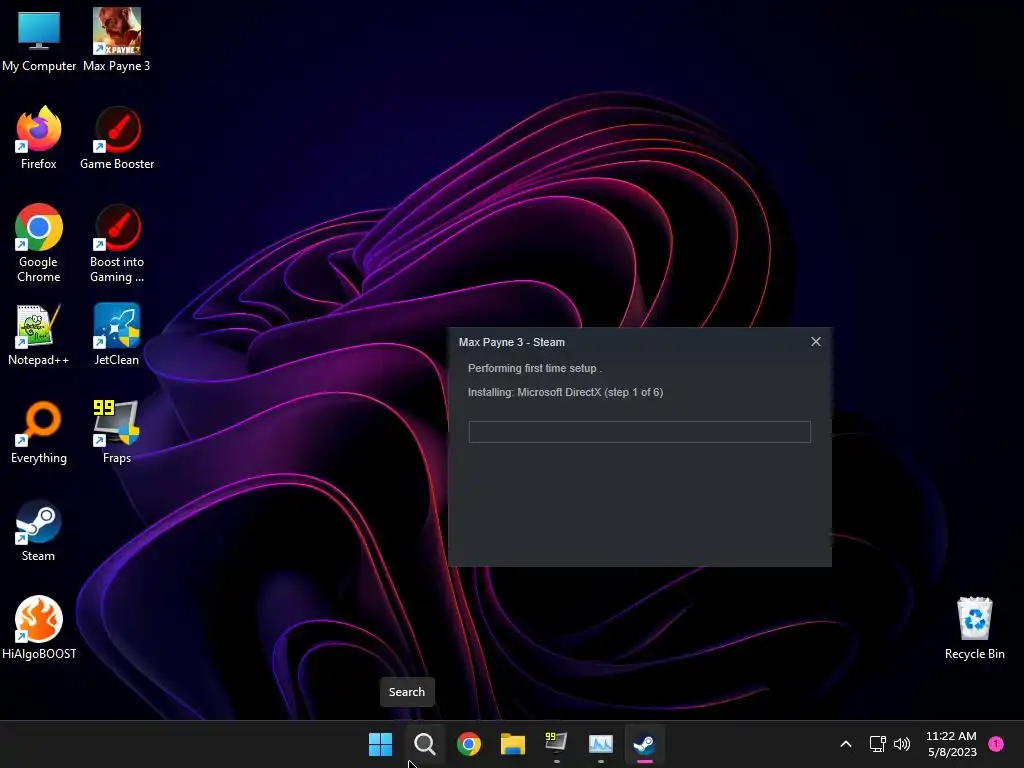Screen dimensions: 1024x768
Task: Select the Recycle Bin desktop icon
Action: coord(974,628)
